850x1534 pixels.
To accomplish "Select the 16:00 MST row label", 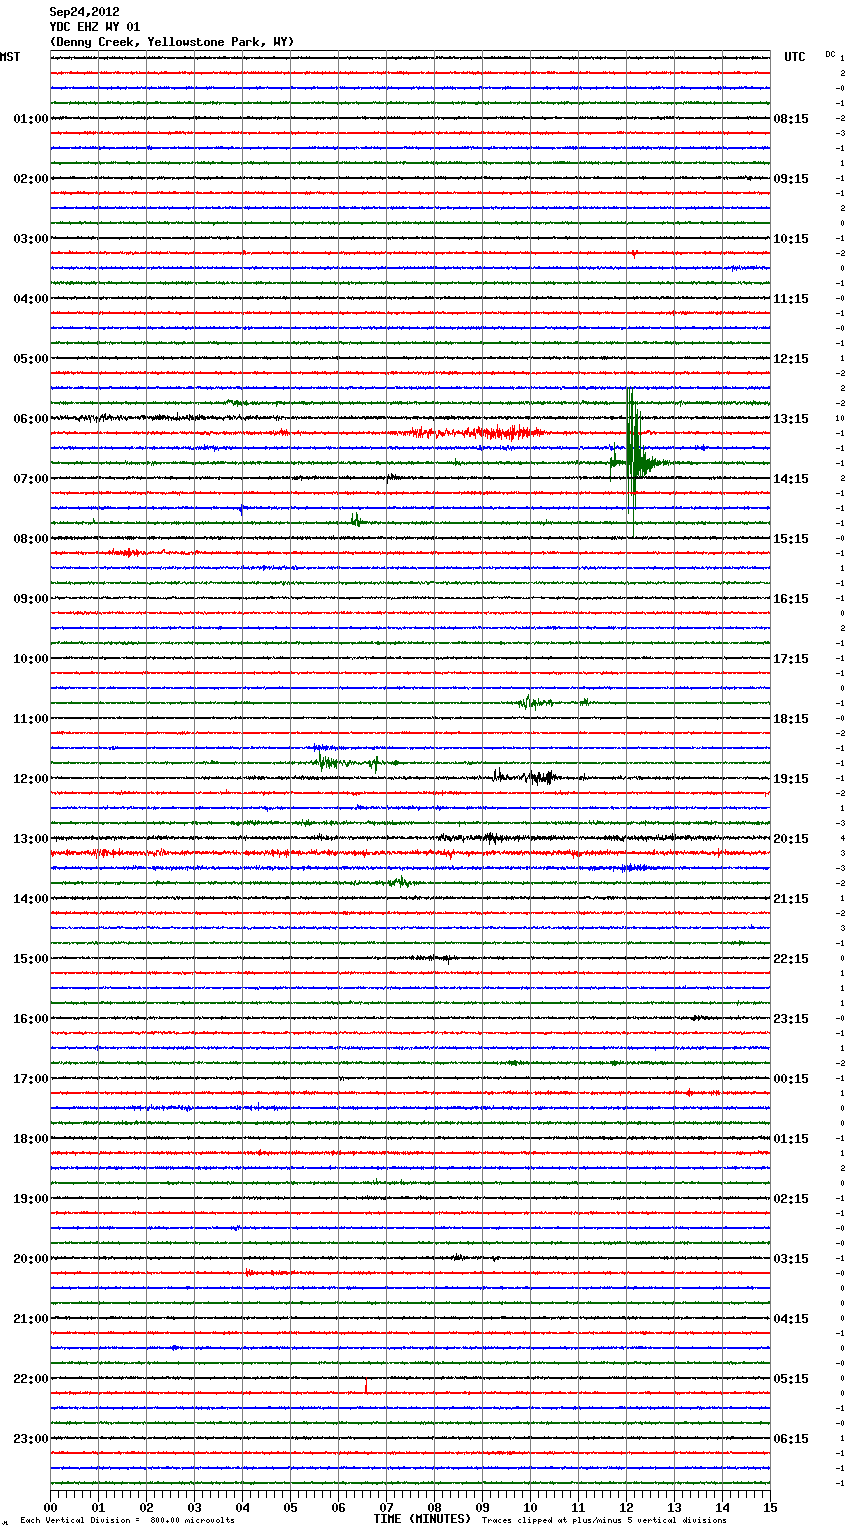I will [x=31, y=1019].
